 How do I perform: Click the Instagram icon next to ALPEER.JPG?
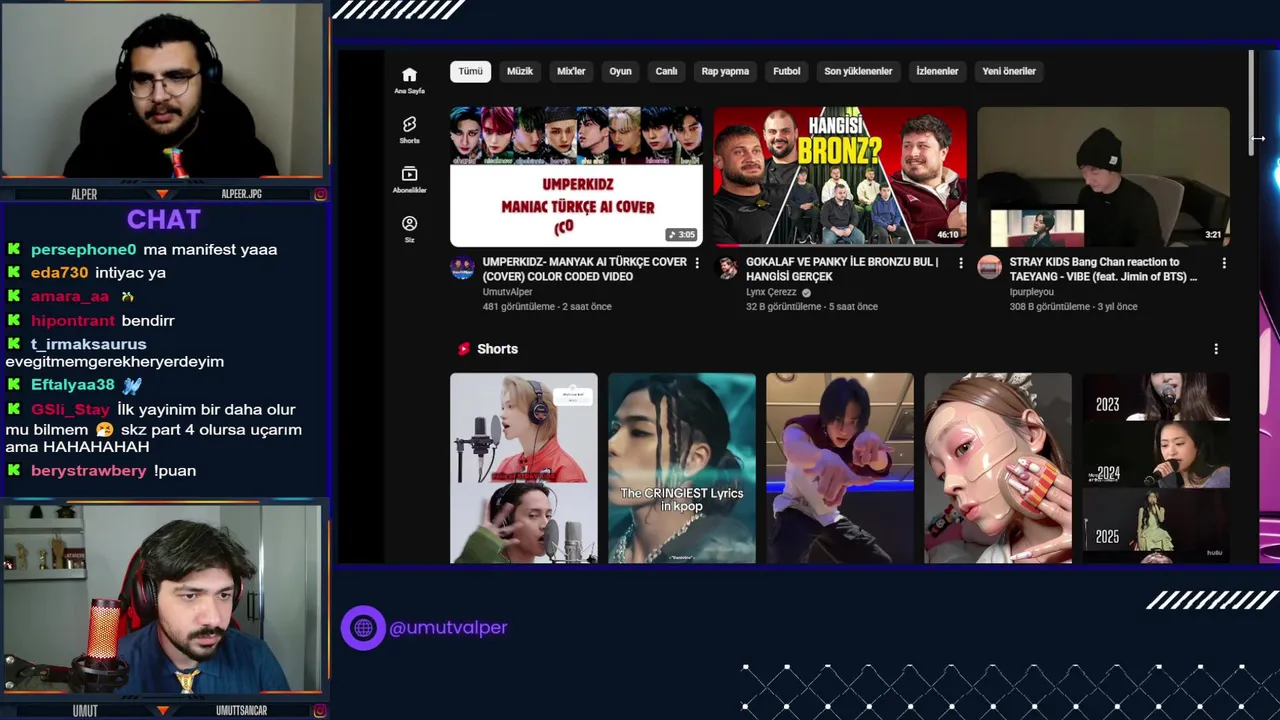(x=320, y=194)
